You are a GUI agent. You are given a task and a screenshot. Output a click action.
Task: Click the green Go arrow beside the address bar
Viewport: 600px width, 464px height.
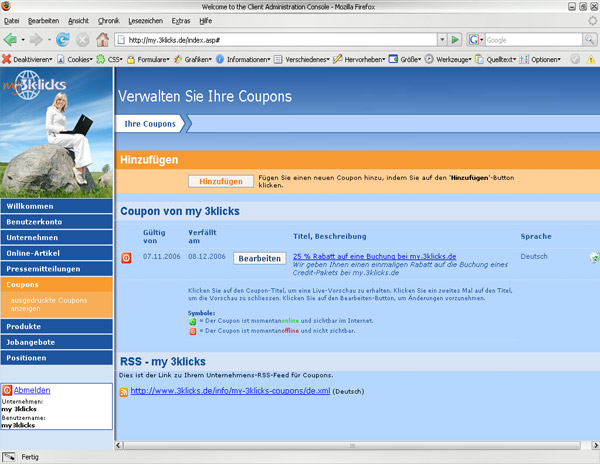pos(455,39)
